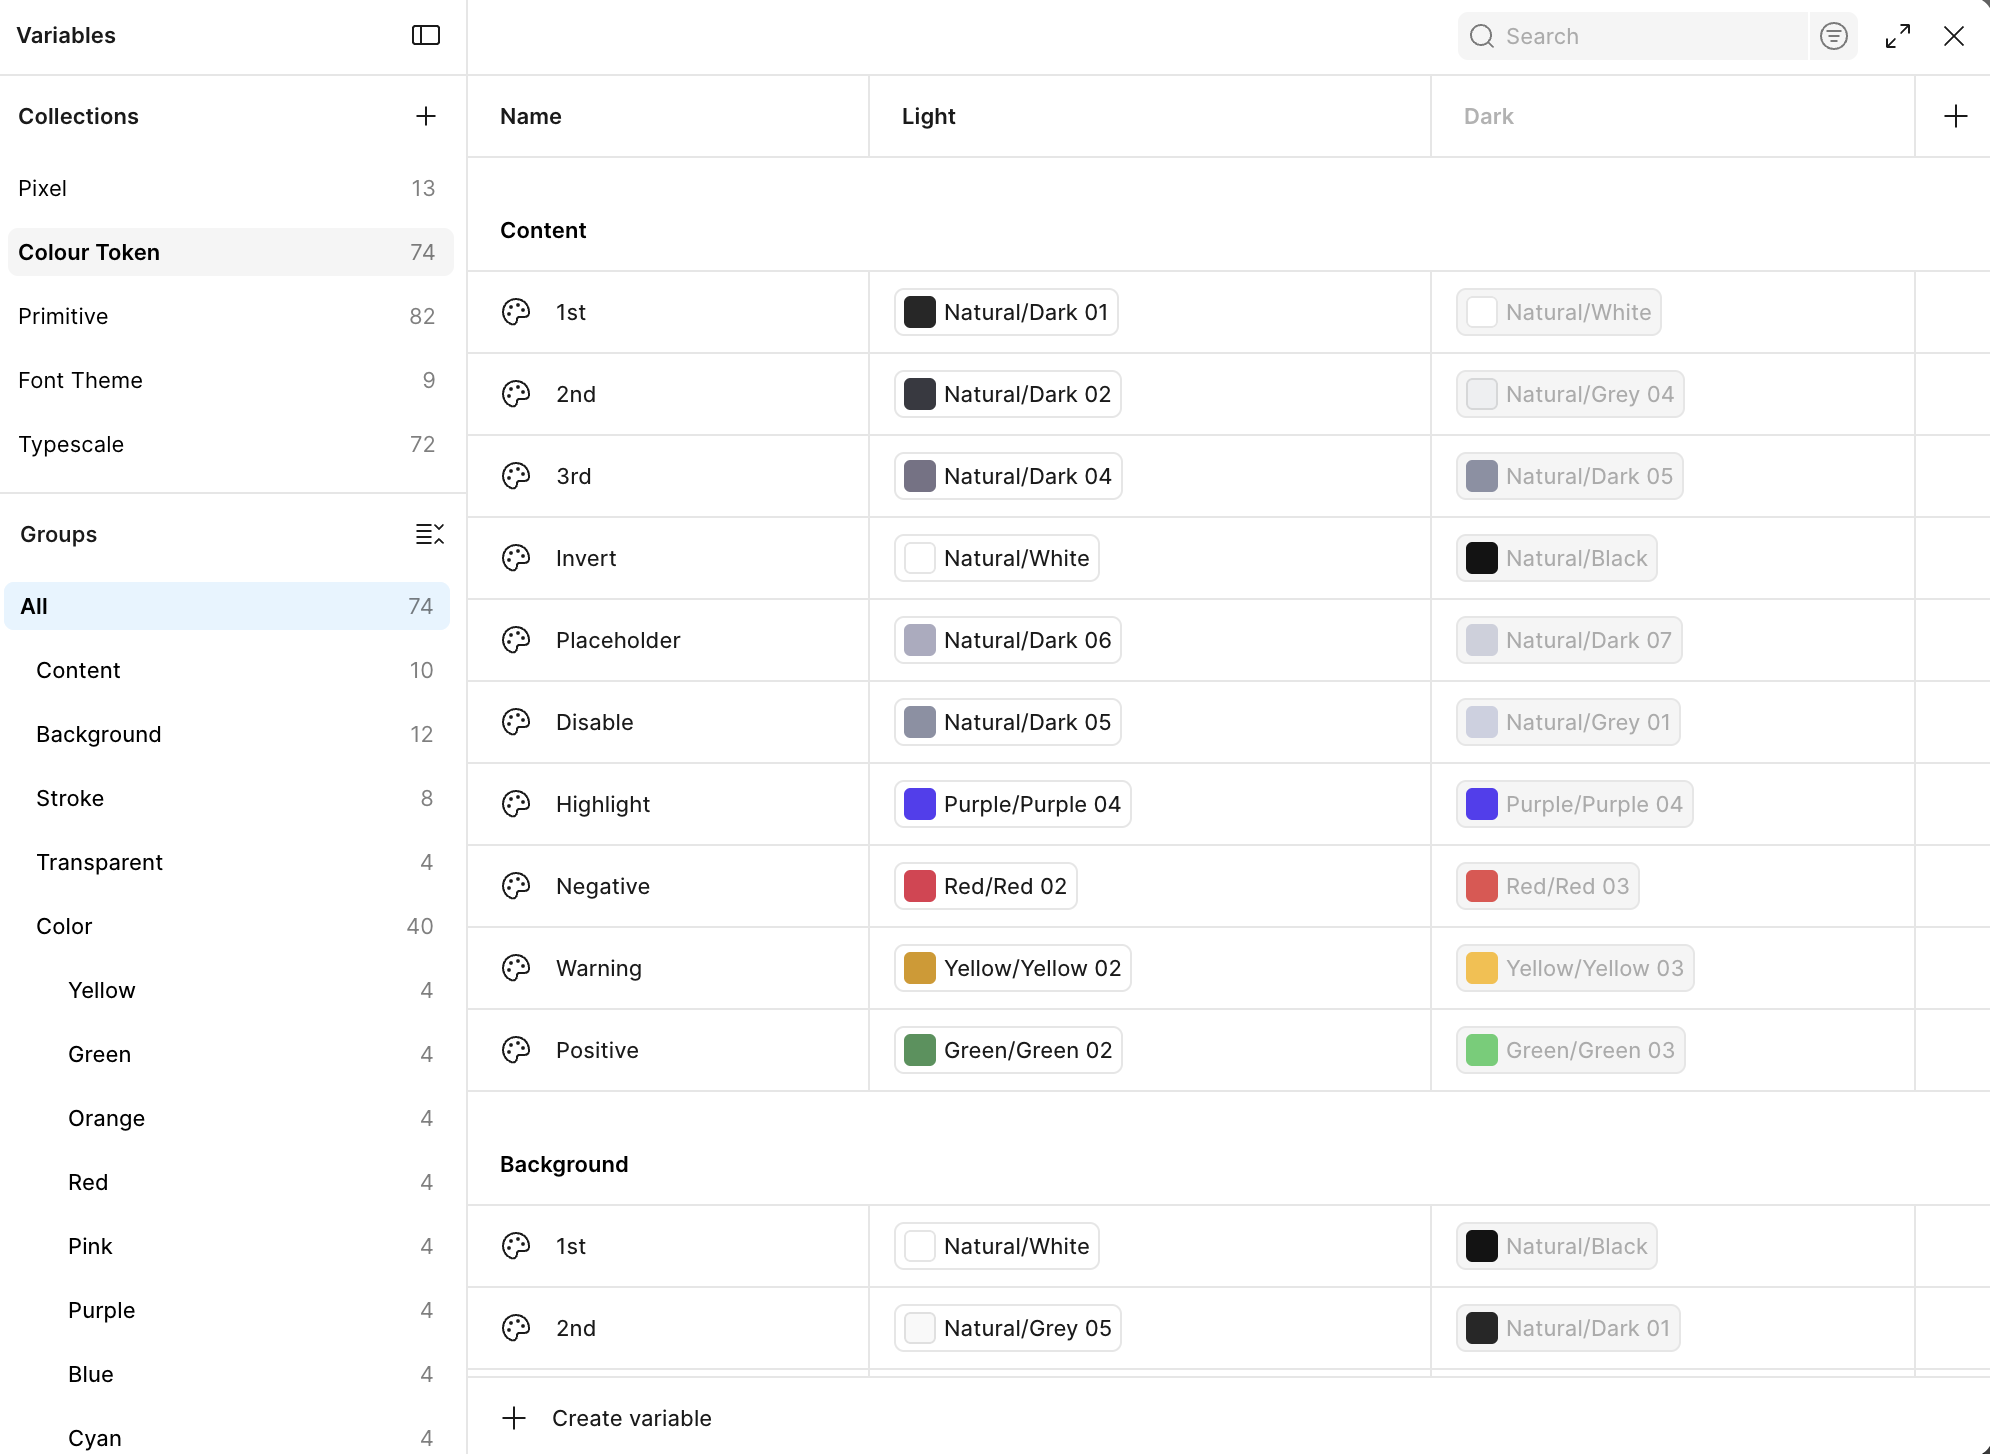Select the Green subgroup
Screen dimensions: 1990x1454
[227, 1054]
